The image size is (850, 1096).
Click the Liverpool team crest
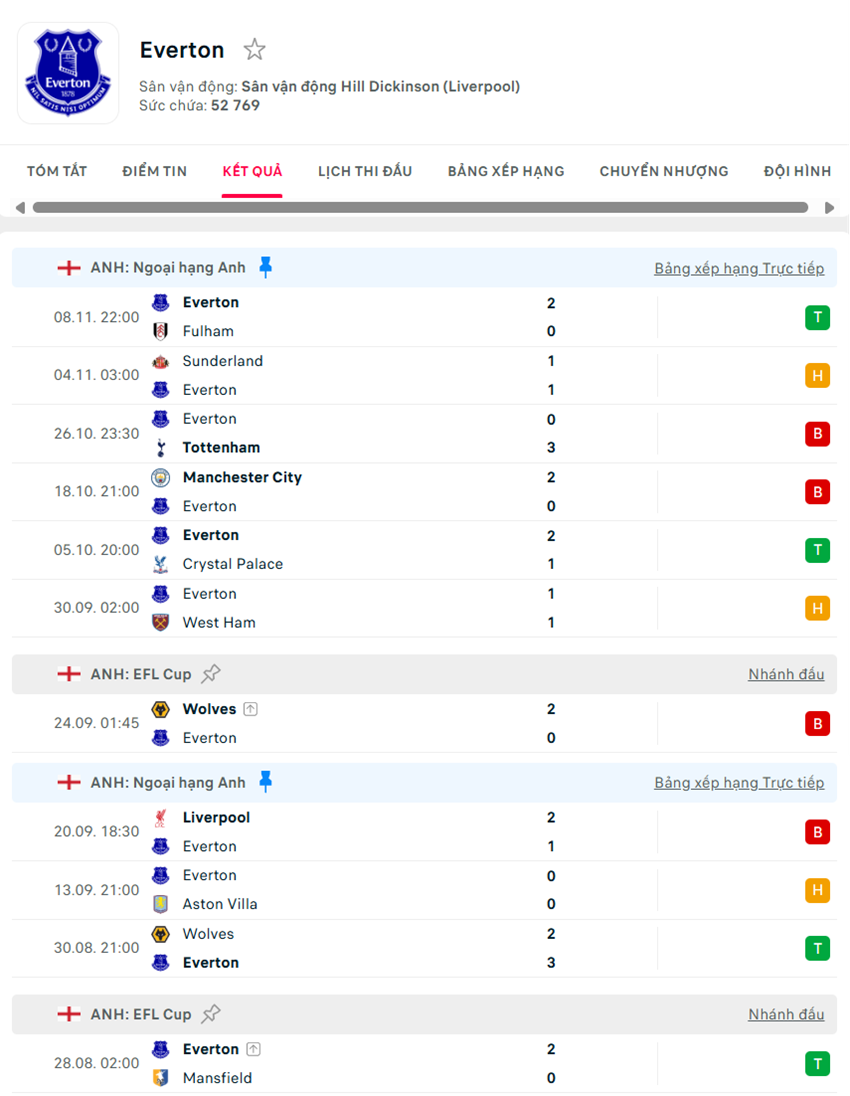pos(160,818)
